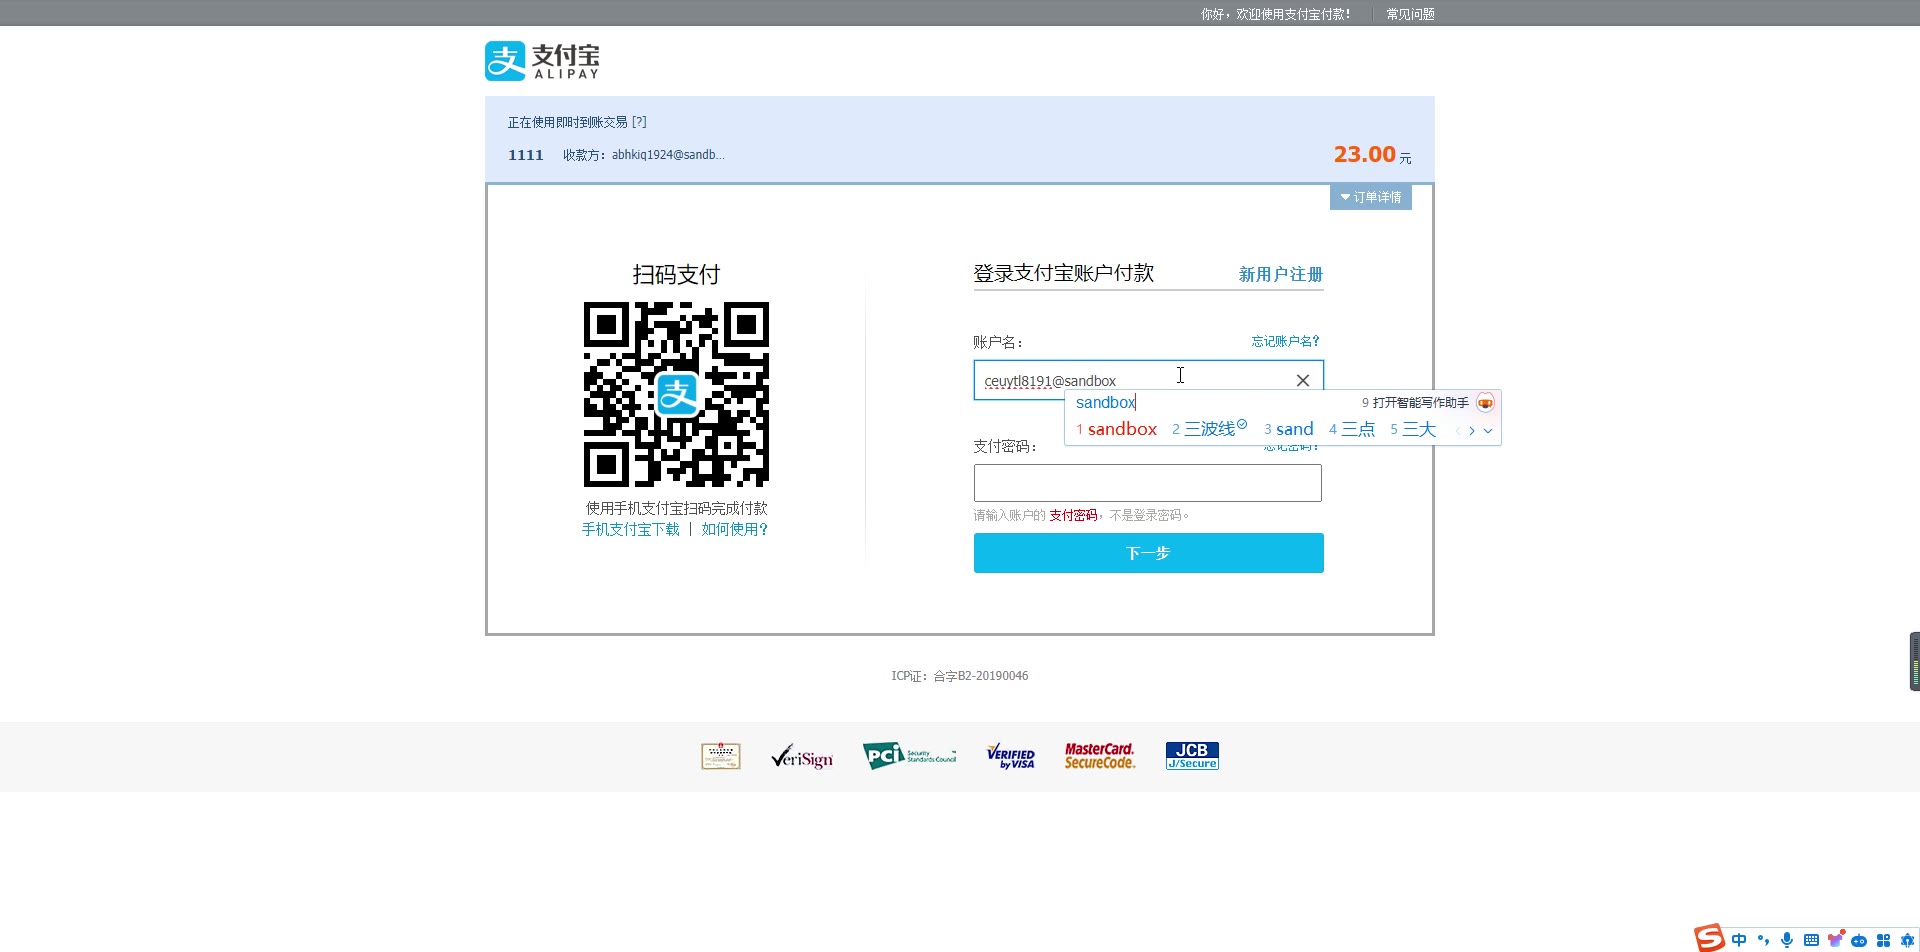
Task: Click the MasterCard SecureCode logo
Action: pyautogui.click(x=1099, y=756)
